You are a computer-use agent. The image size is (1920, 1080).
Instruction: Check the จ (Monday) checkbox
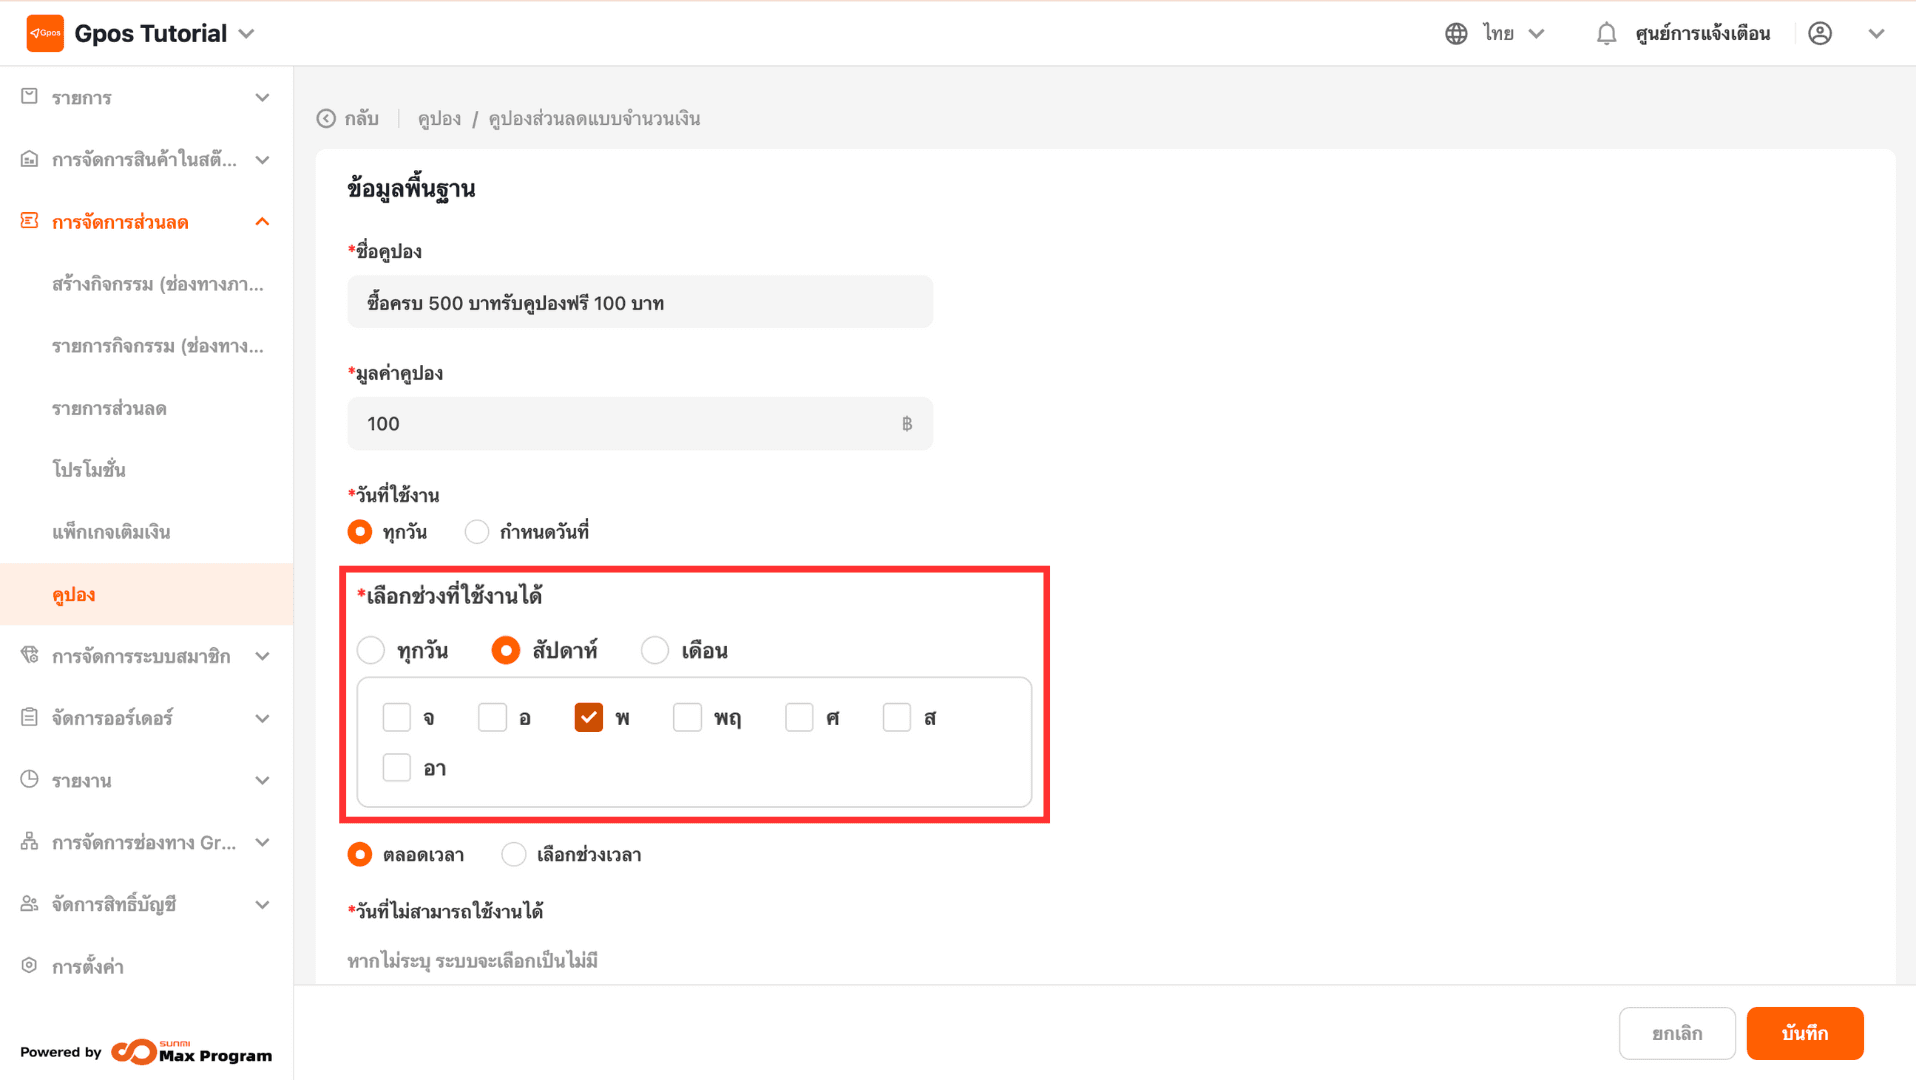click(x=397, y=718)
